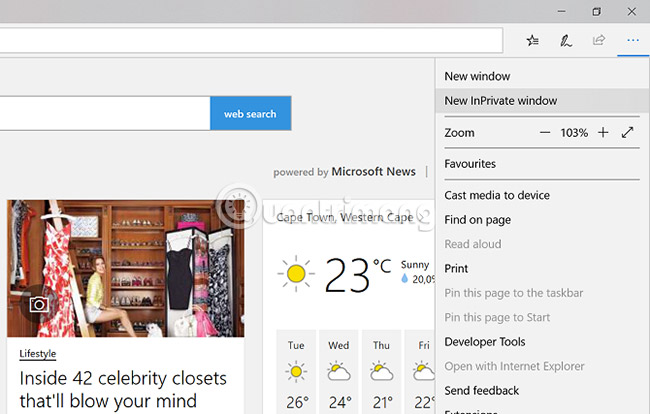Screen dimensions: 650x414
Task: Select the Thu forecast card
Action: coord(381,372)
